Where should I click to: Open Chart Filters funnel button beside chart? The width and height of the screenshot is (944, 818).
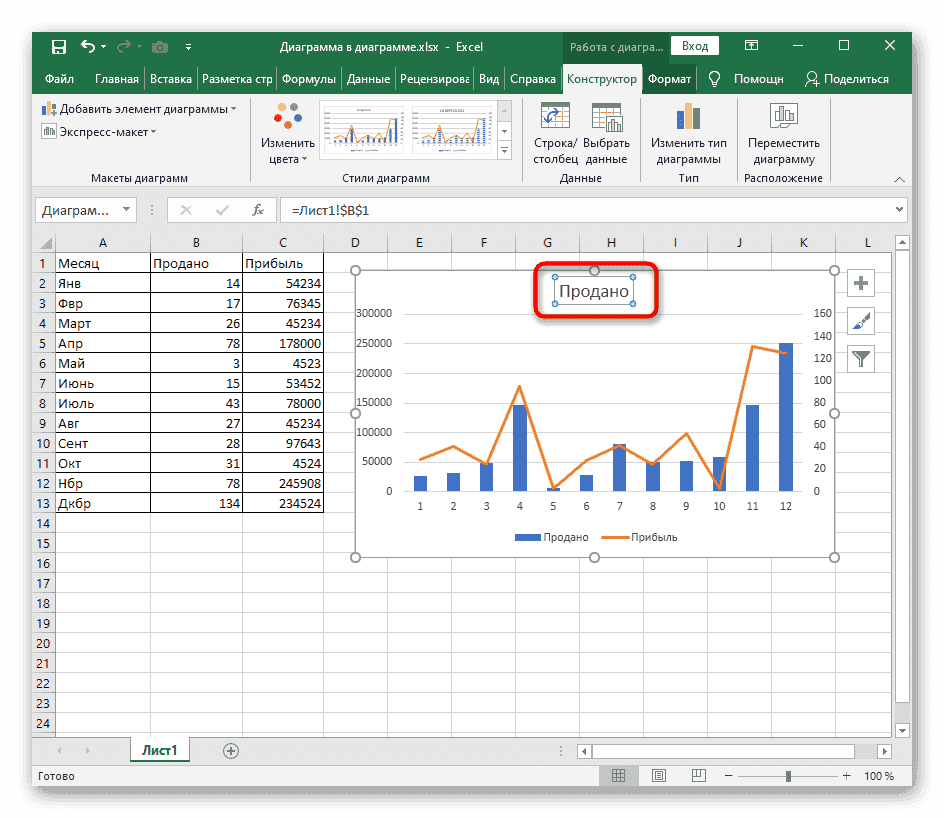861,358
